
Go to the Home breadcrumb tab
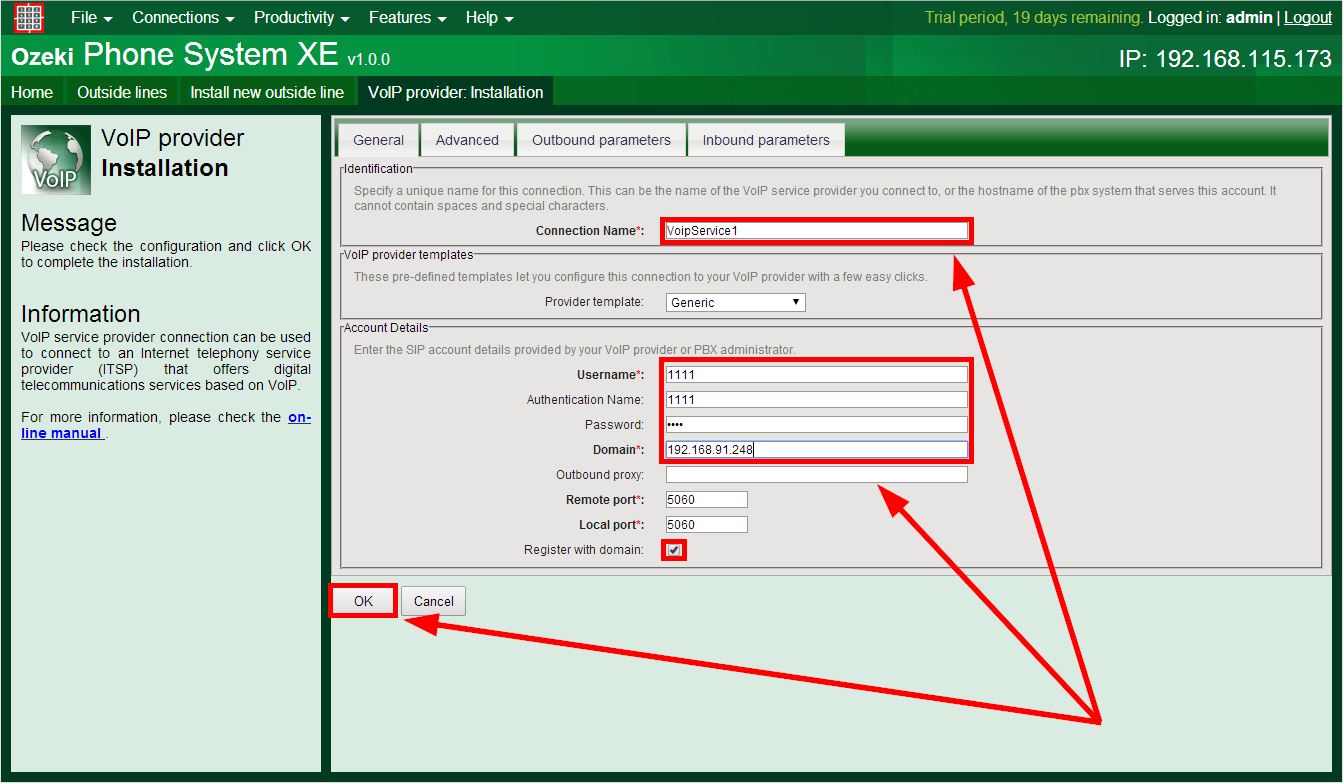pyautogui.click(x=32, y=92)
